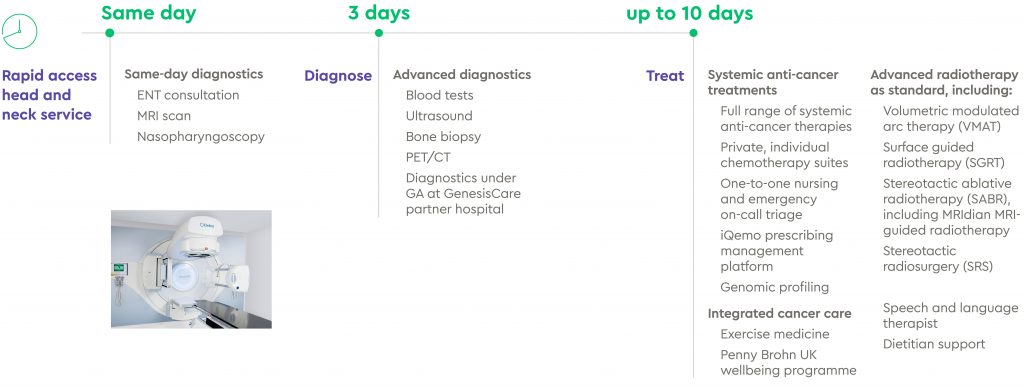Select the Same day timeline dot

(110, 33)
